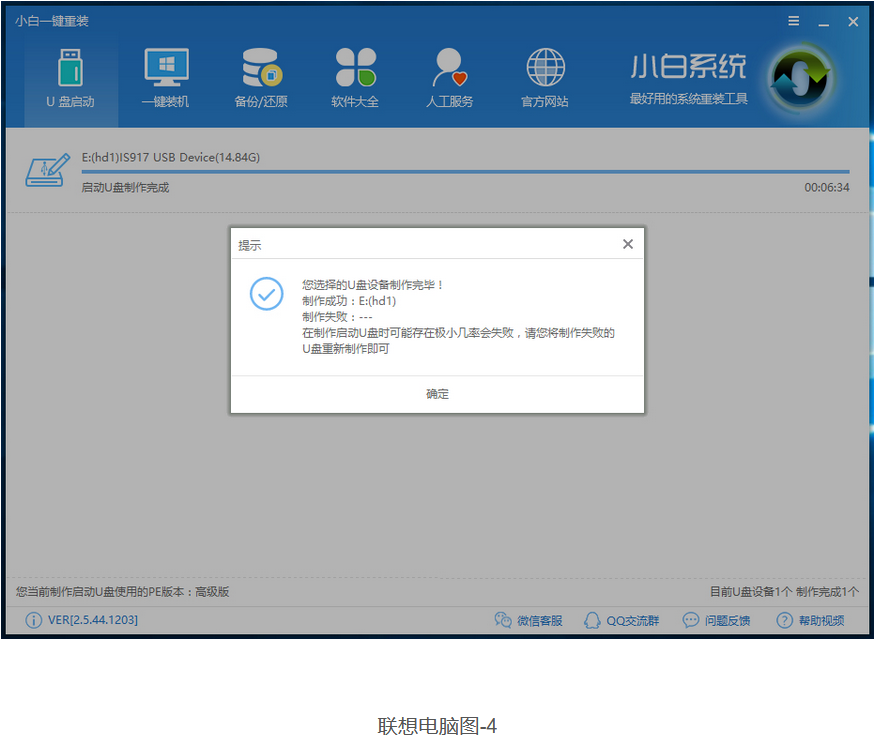Open QQ交流群 link
The width and height of the screenshot is (881, 741).
[622, 620]
